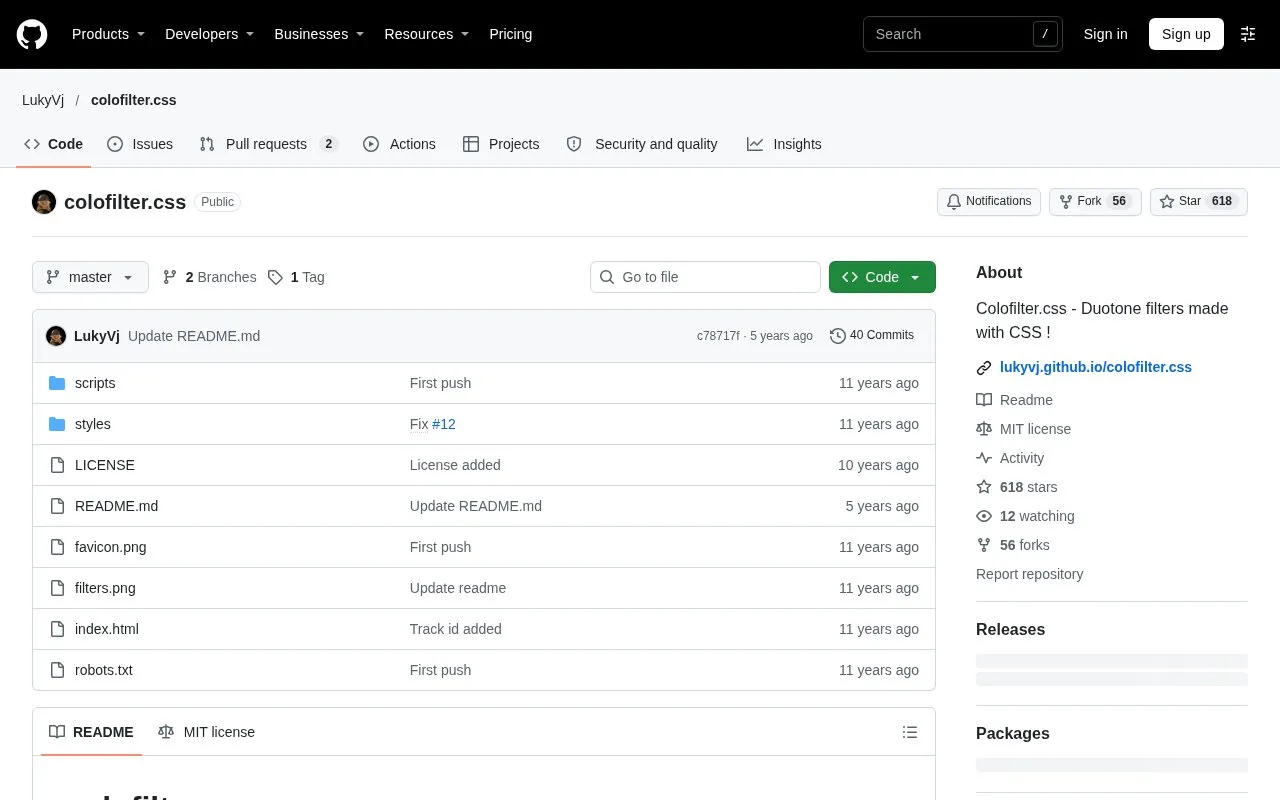The image size is (1280, 800).
Task: Open the master branch selector
Action: tap(90, 277)
